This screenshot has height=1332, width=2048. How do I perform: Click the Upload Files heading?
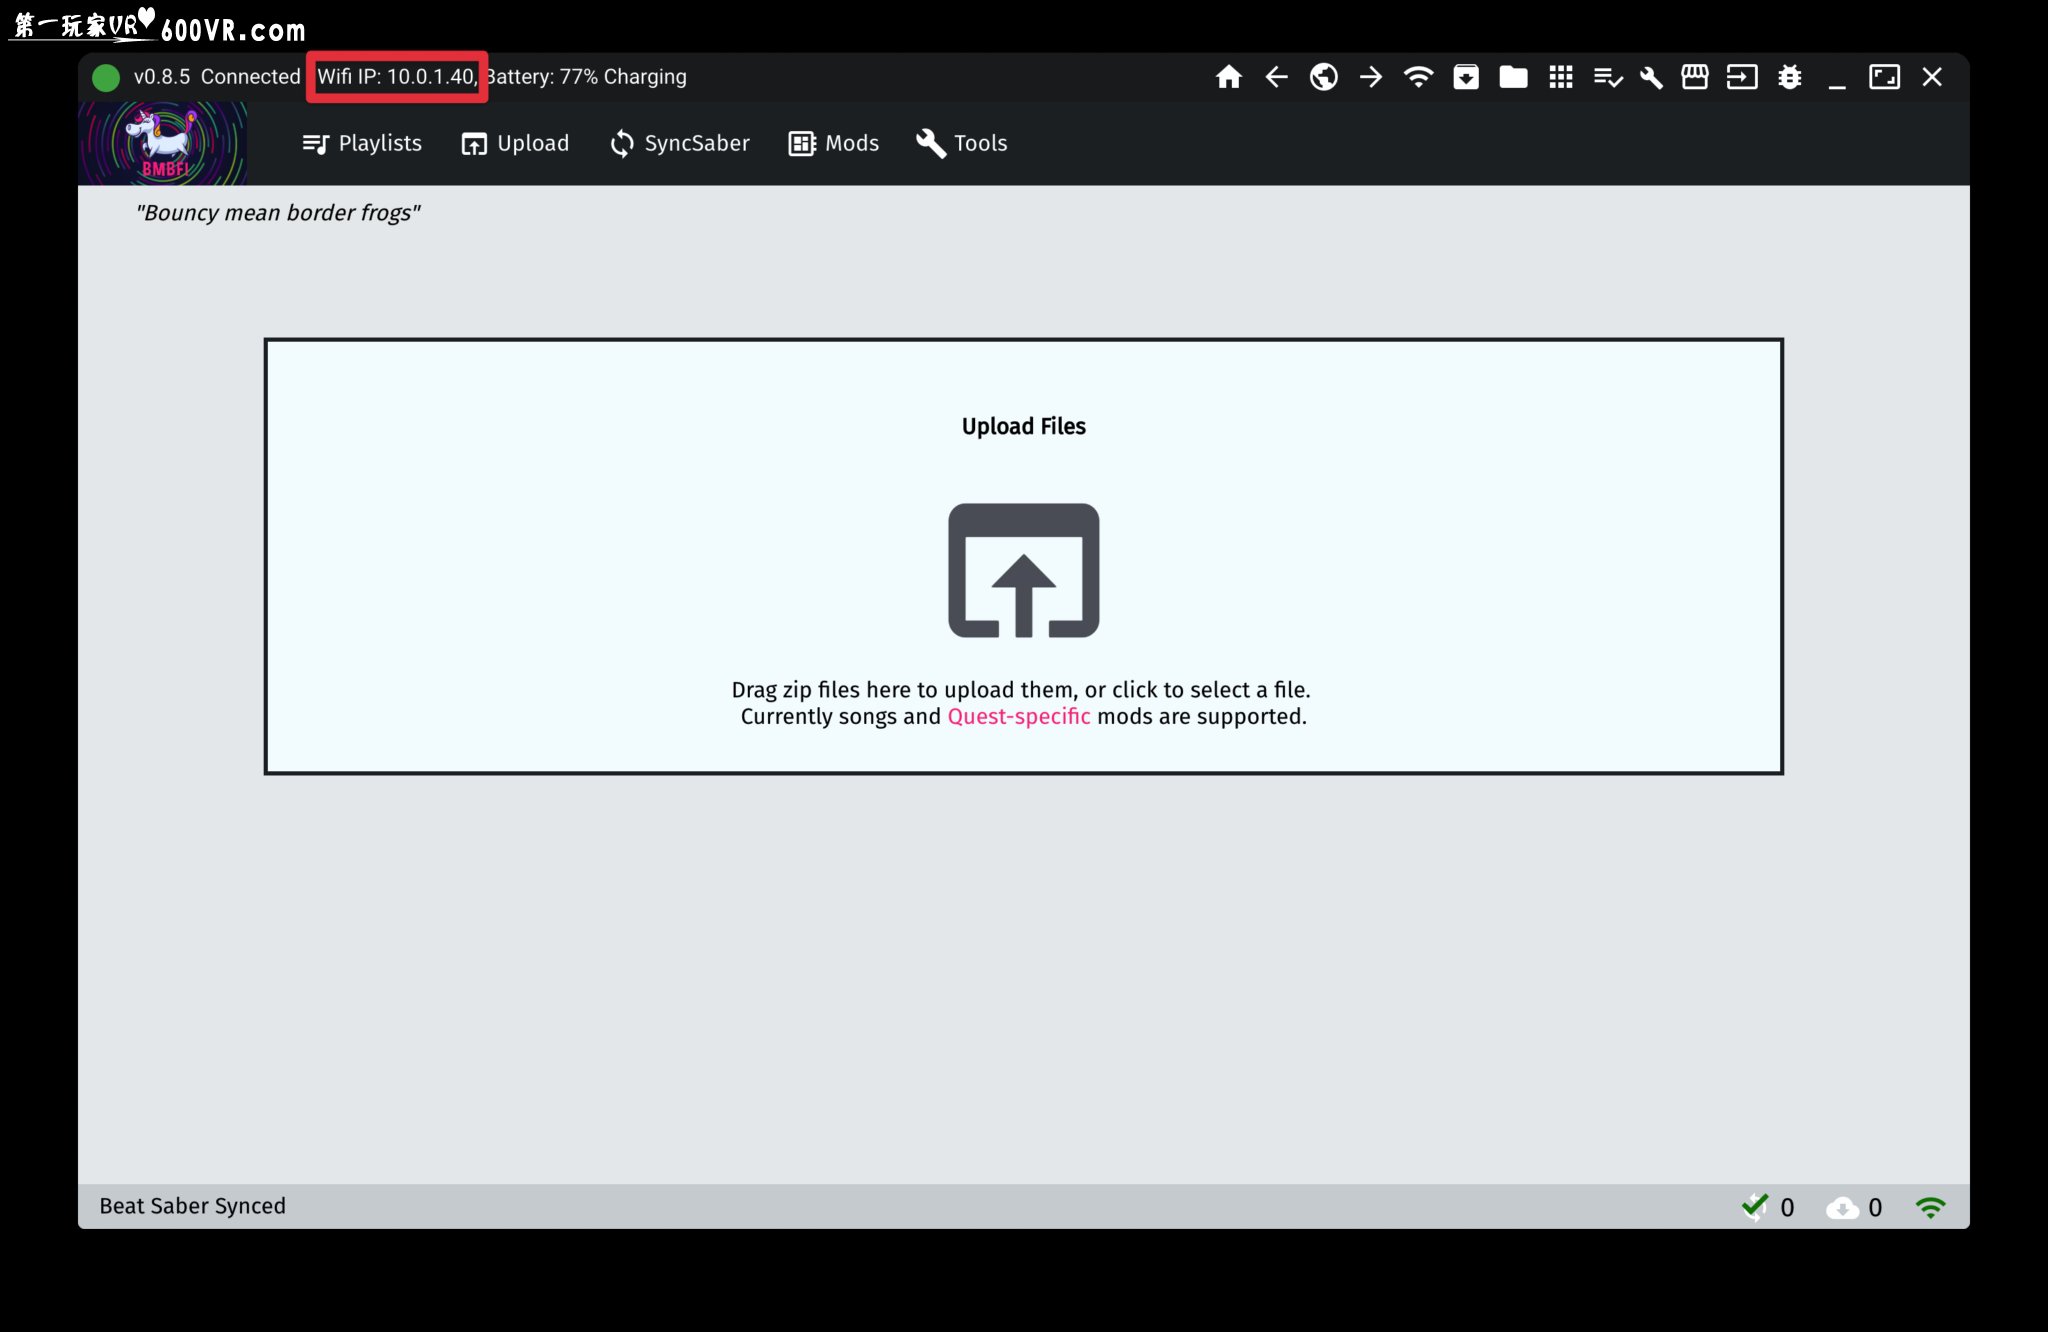[x=1024, y=427]
